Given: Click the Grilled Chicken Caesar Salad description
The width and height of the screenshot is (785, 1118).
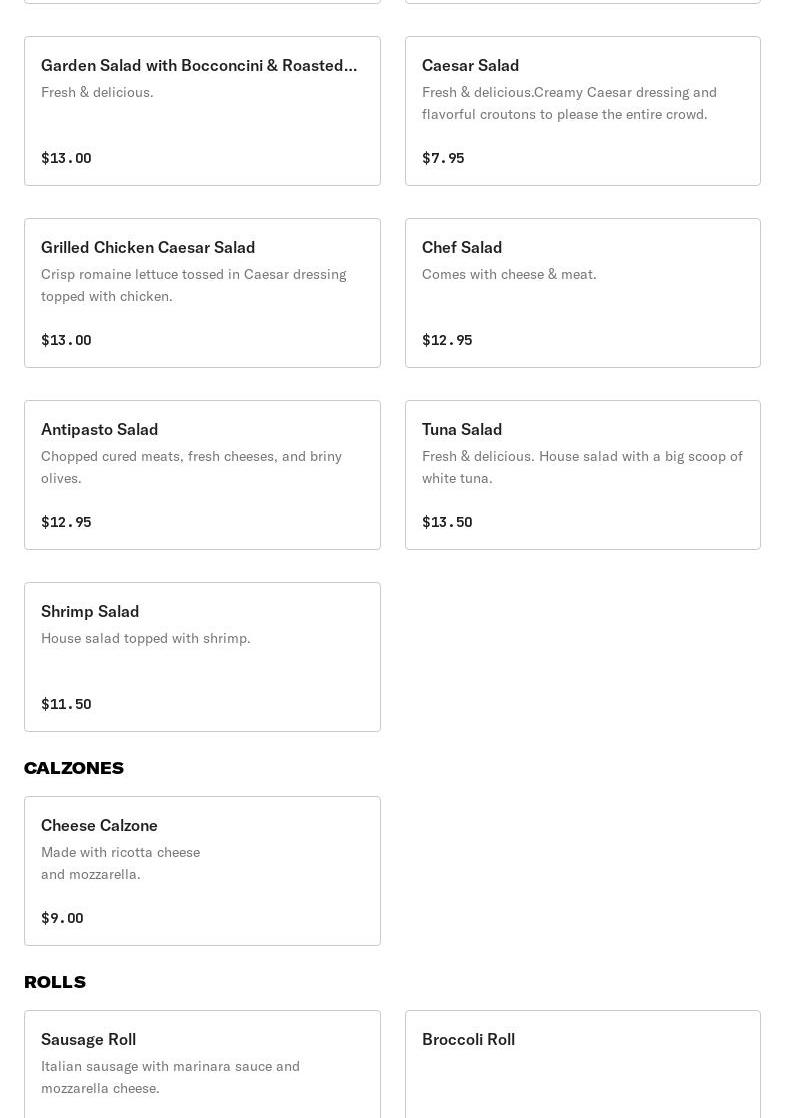Looking at the screenshot, I should [193, 285].
